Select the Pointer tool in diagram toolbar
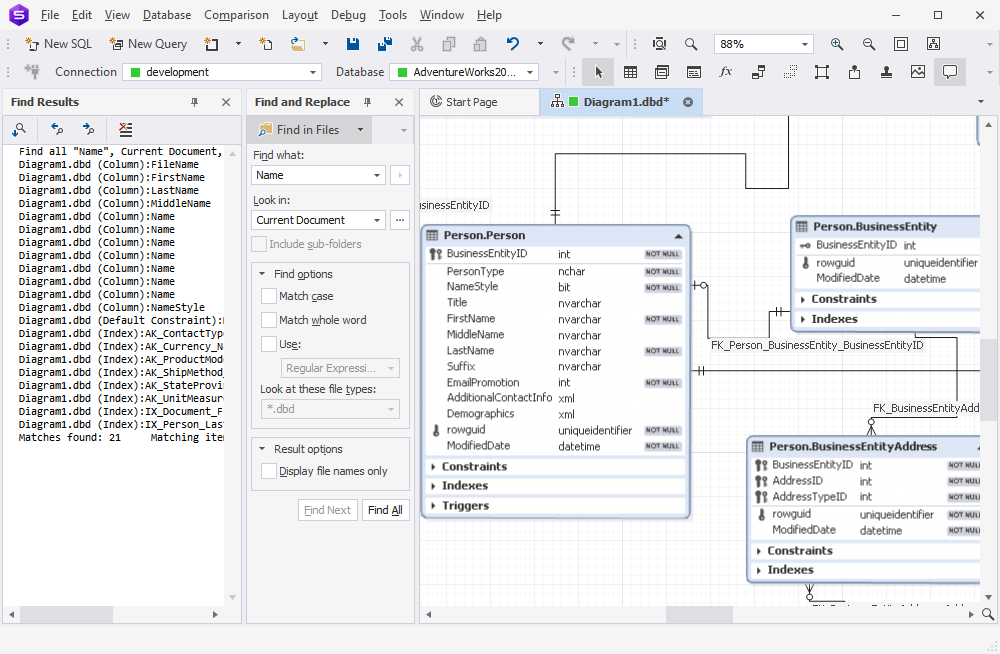This screenshot has width=1000, height=654. (x=598, y=72)
